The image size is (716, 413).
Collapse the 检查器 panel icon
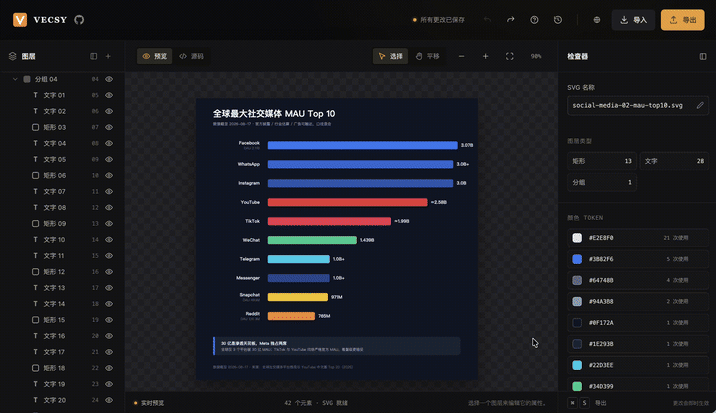(x=703, y=56)
